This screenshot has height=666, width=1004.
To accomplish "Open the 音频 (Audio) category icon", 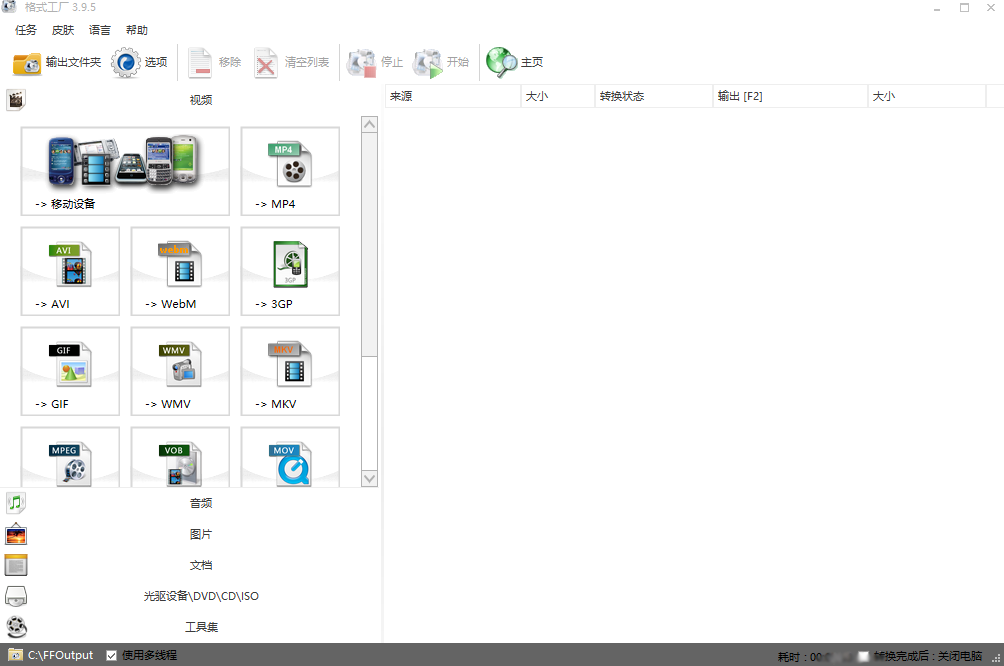I will tap(16, 502).
